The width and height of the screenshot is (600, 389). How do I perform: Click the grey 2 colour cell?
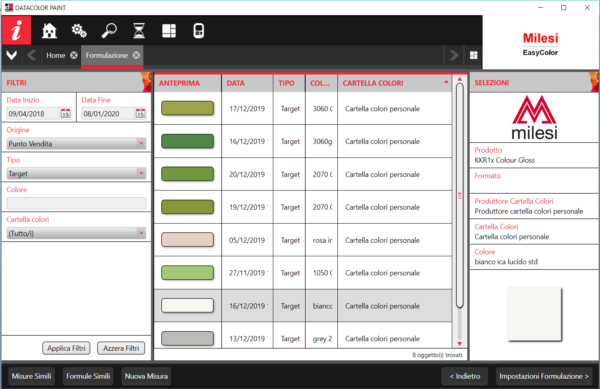coord(322,339)
